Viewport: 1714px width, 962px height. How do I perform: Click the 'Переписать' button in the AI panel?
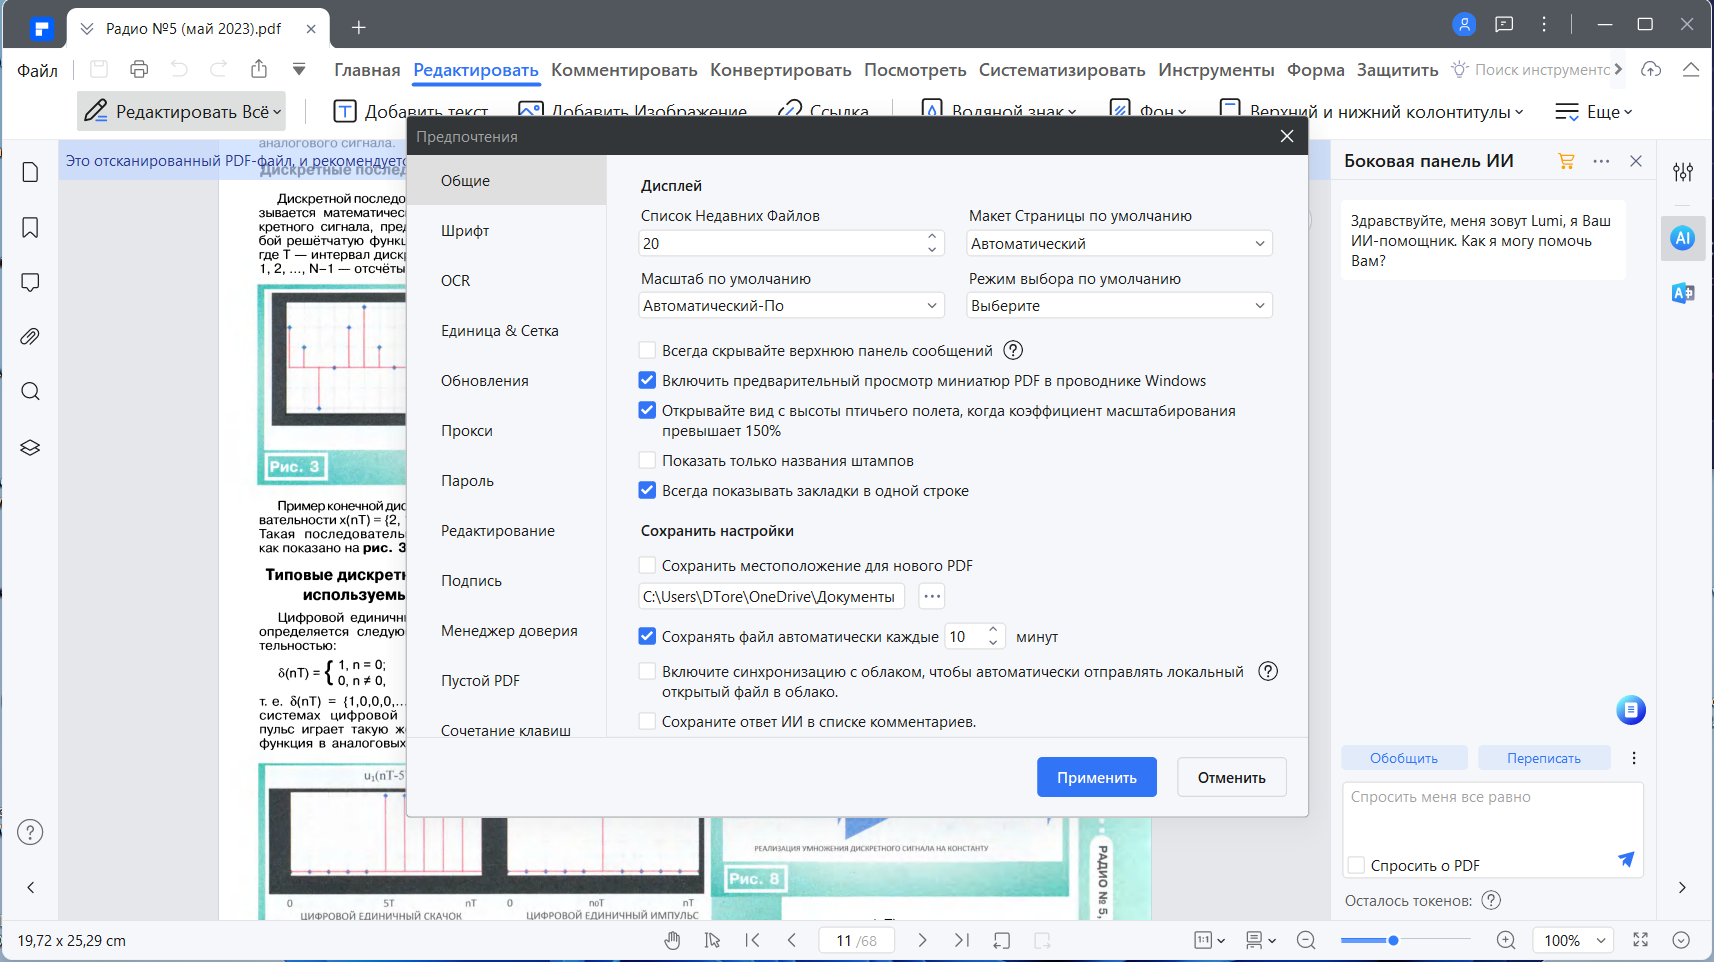point(1544,758)
